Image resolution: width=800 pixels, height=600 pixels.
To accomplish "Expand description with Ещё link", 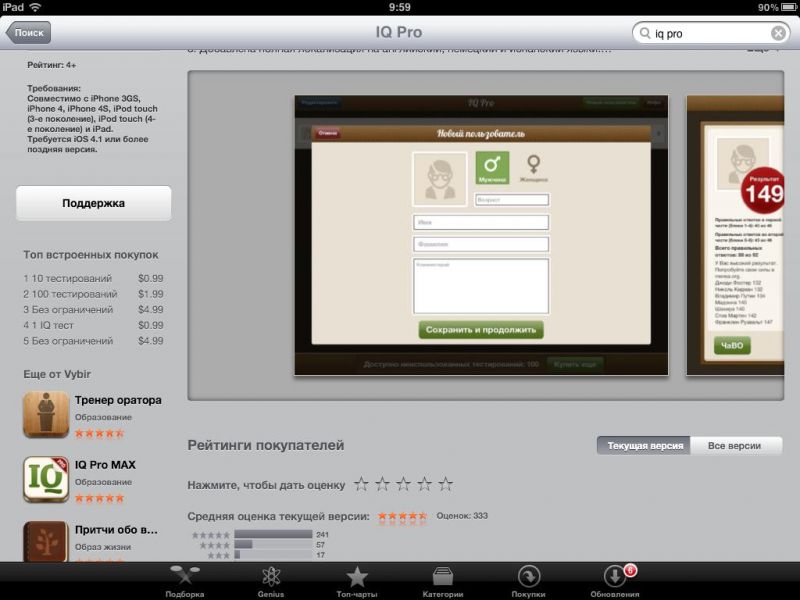I will coord(760,48).
